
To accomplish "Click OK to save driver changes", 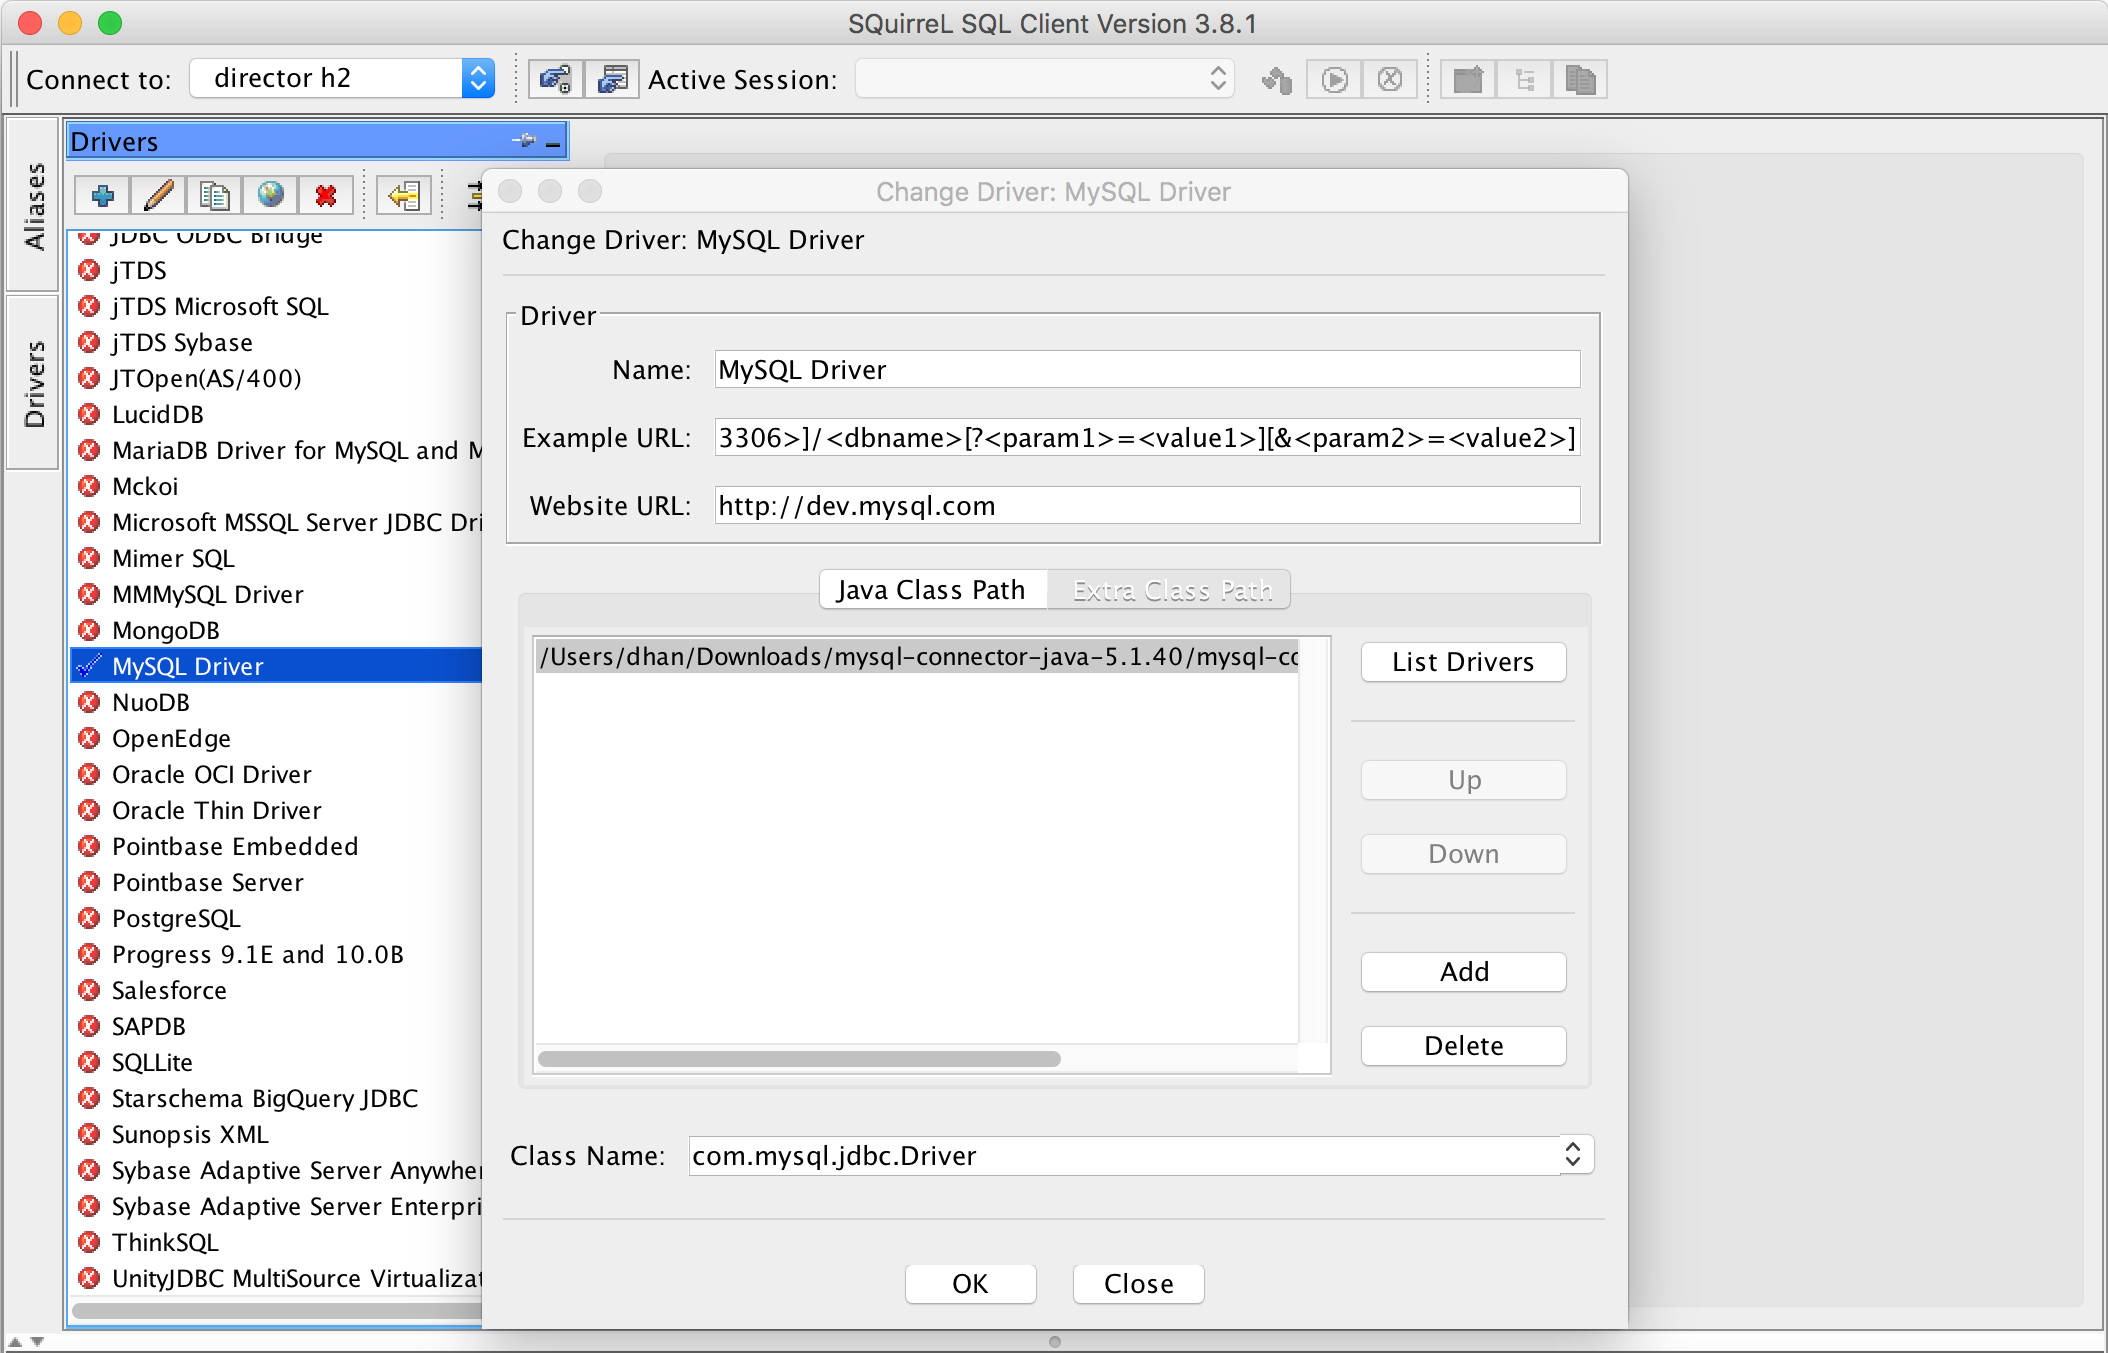I will click(970, 1284).
